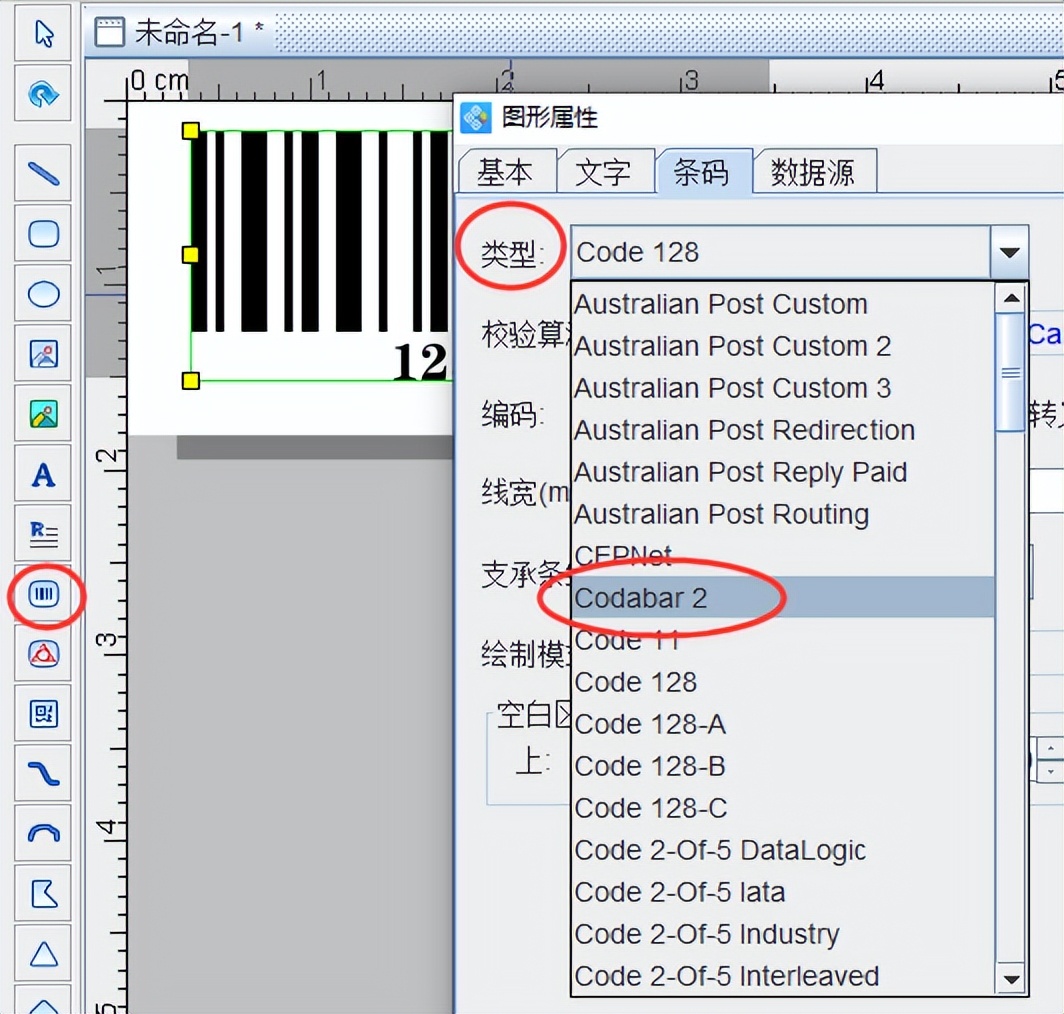Select the arrow selection tool
The image size is (1064, 1014).
(42, 32)
